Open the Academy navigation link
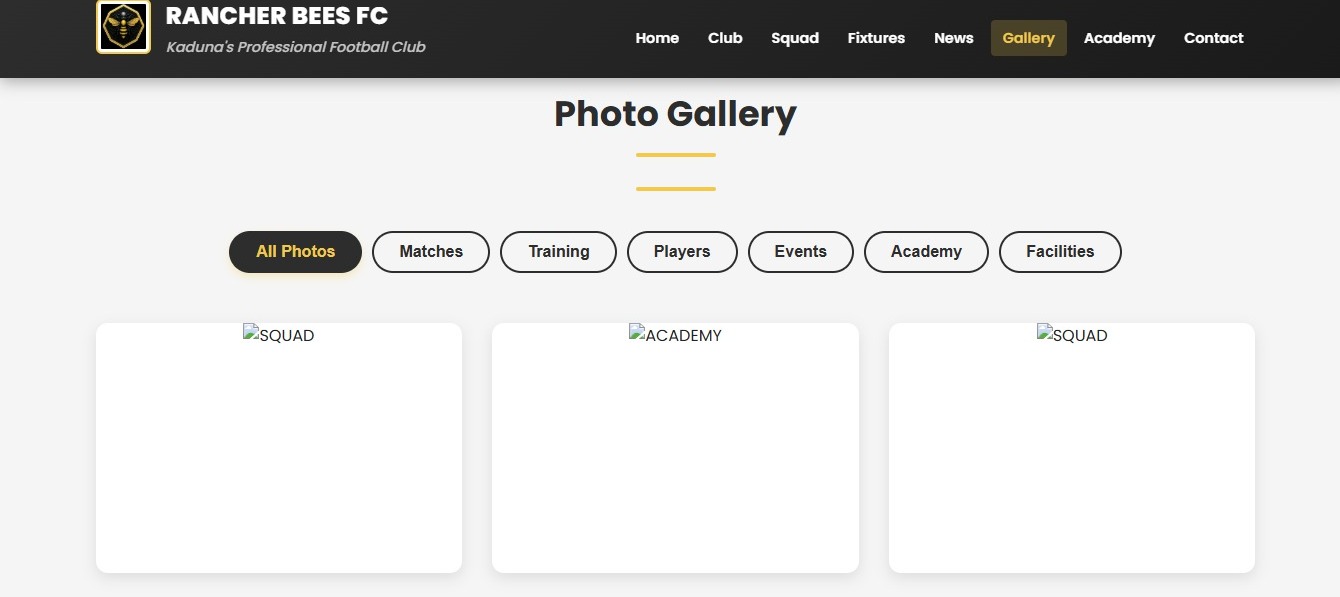The width and height of the screenshot is (1340, 597). (x=1119, y=38)
